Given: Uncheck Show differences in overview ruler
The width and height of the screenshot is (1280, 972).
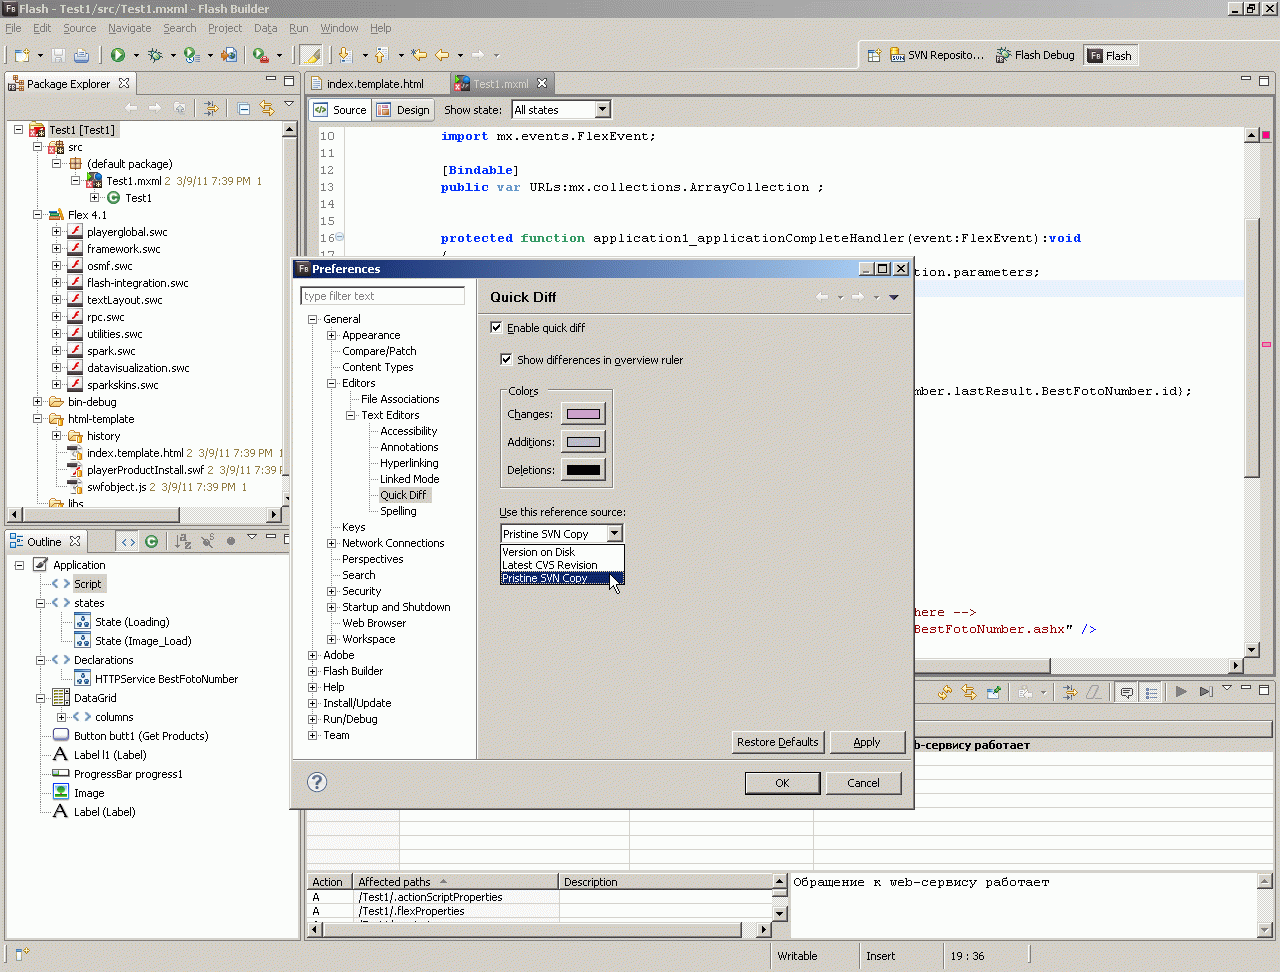Looking at the screenshot, I should coord(506,359).
